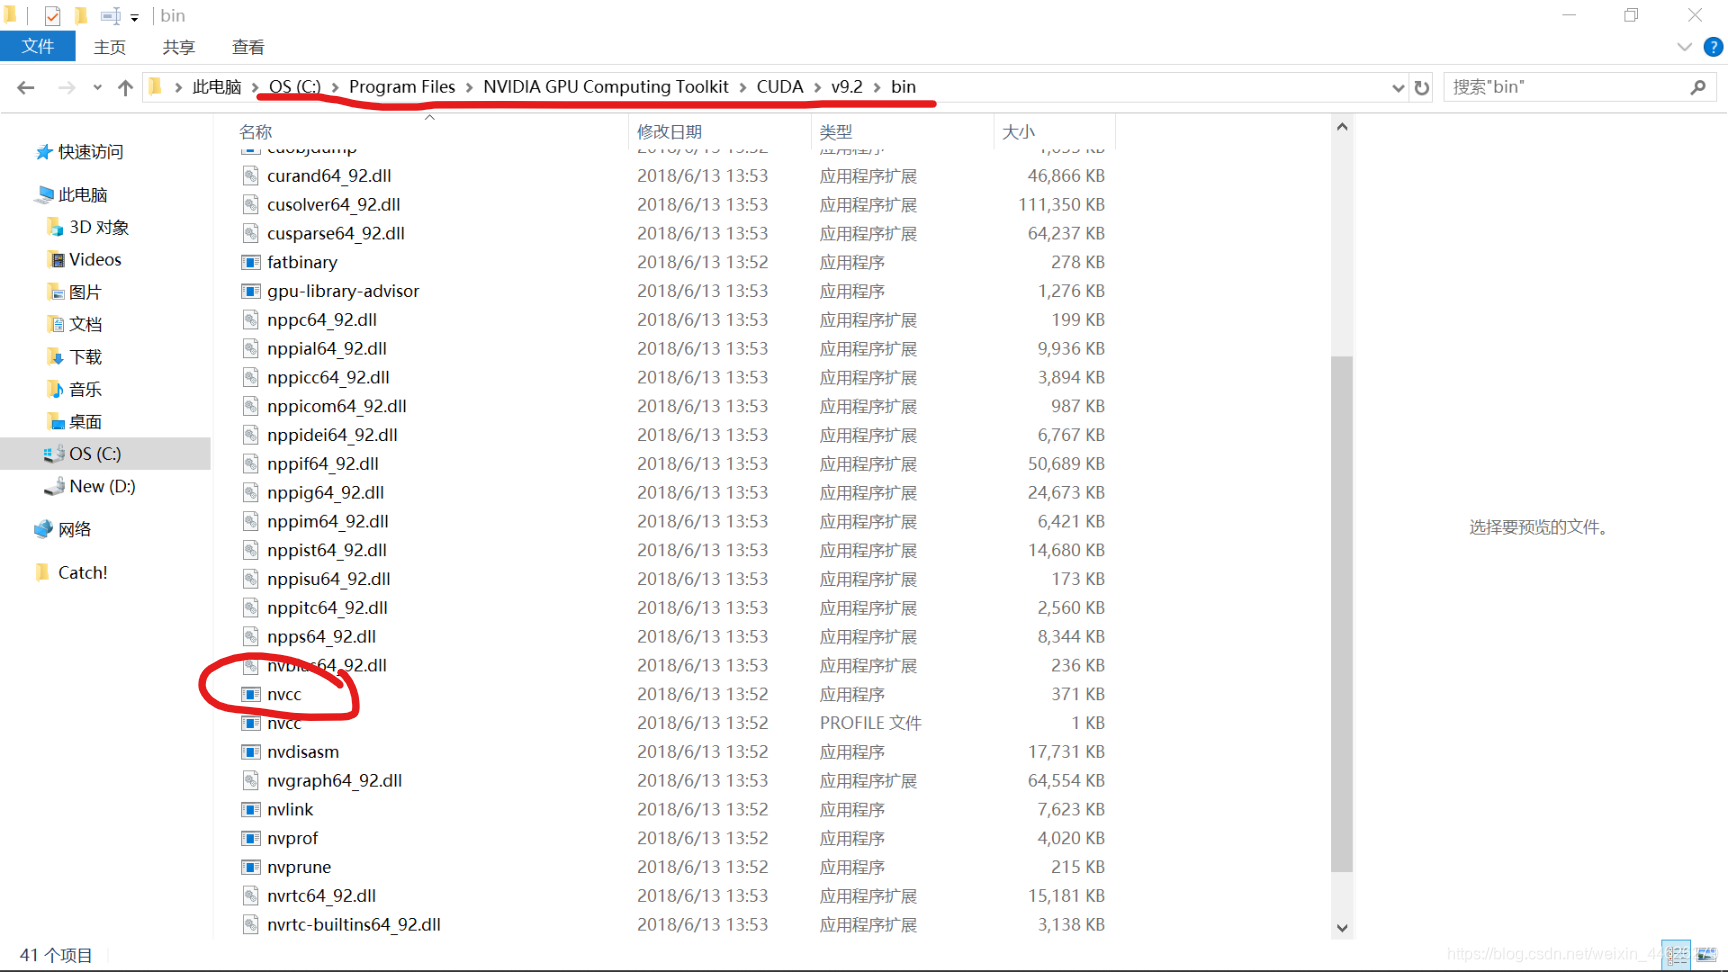Image resolution: width=1728 pixels, height=972 pixels.
Task: Open the 文件 file menu
Action: [38, 47]
